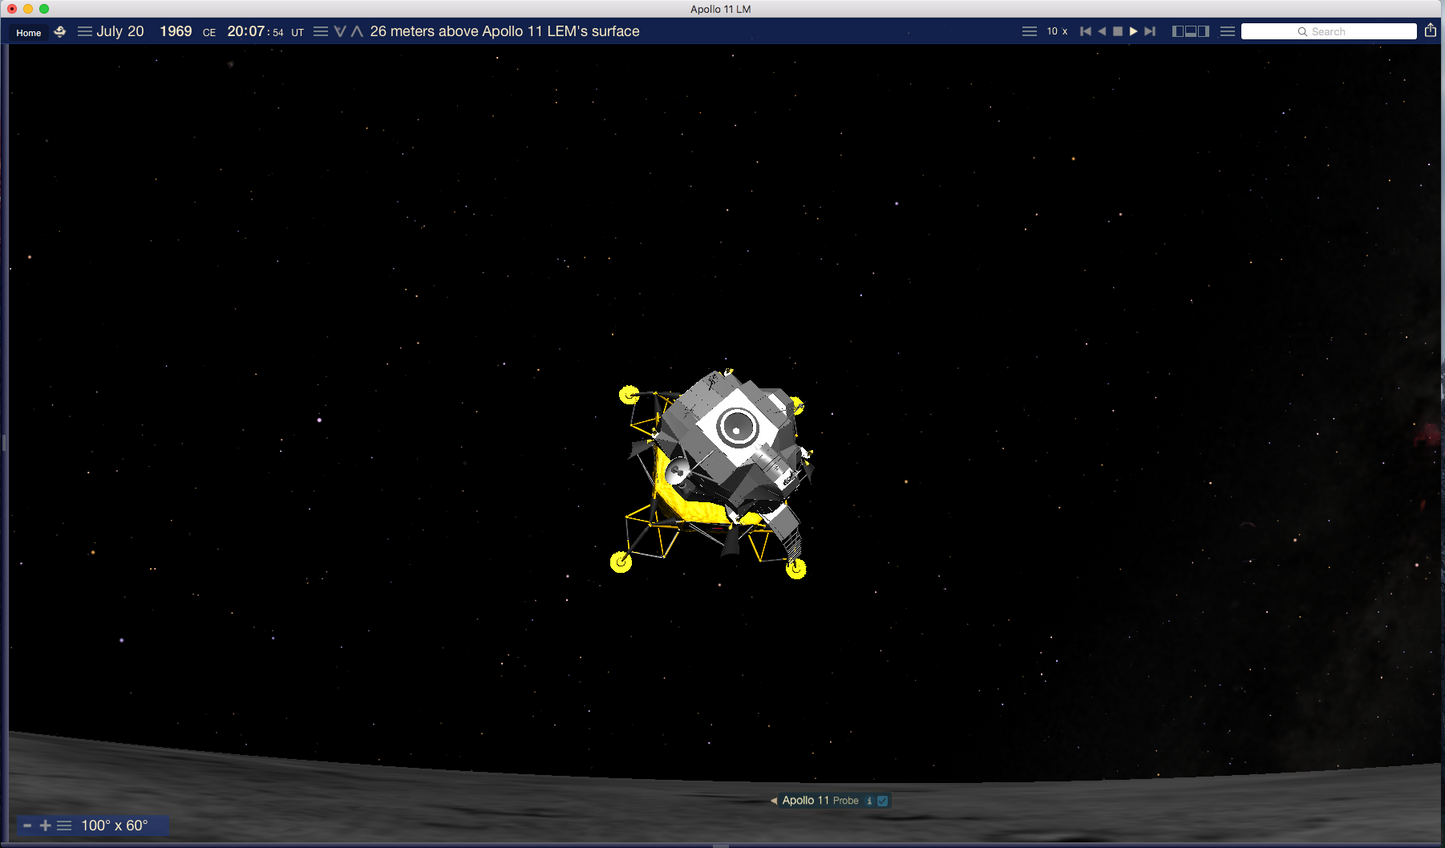Click the 10 x time step value
The width and height of the screenshot is (1445, 848).
[x=1057, y=32]
